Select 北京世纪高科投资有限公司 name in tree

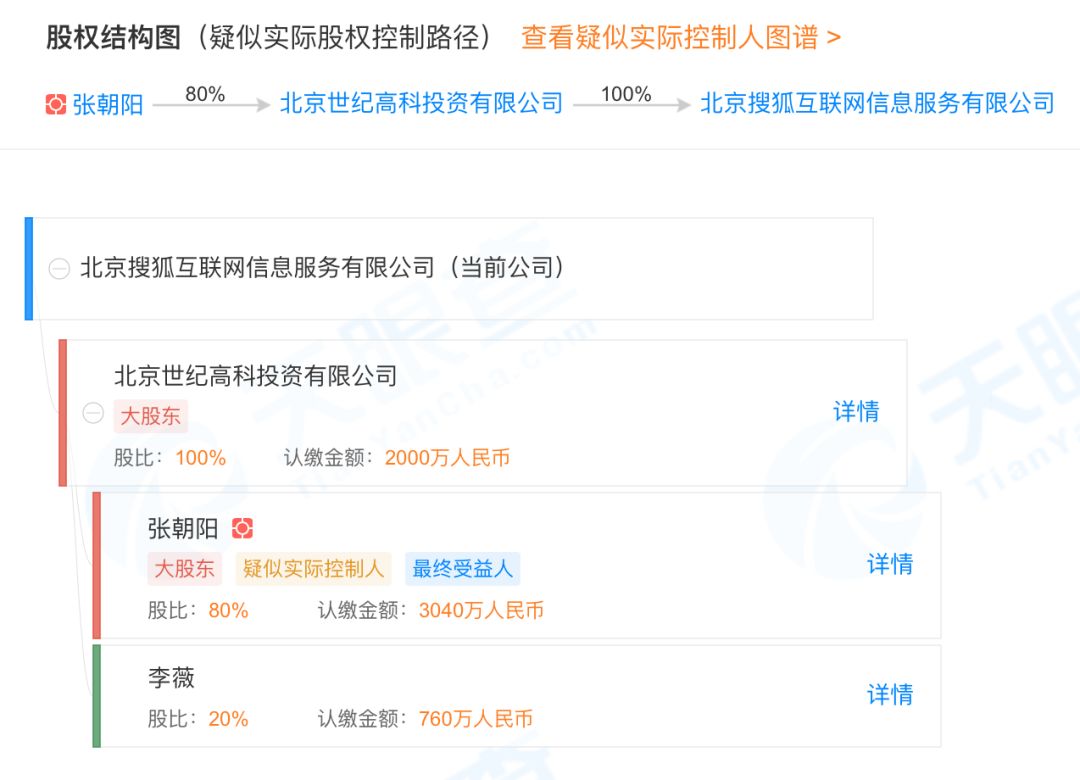click(x=256, y=376)
